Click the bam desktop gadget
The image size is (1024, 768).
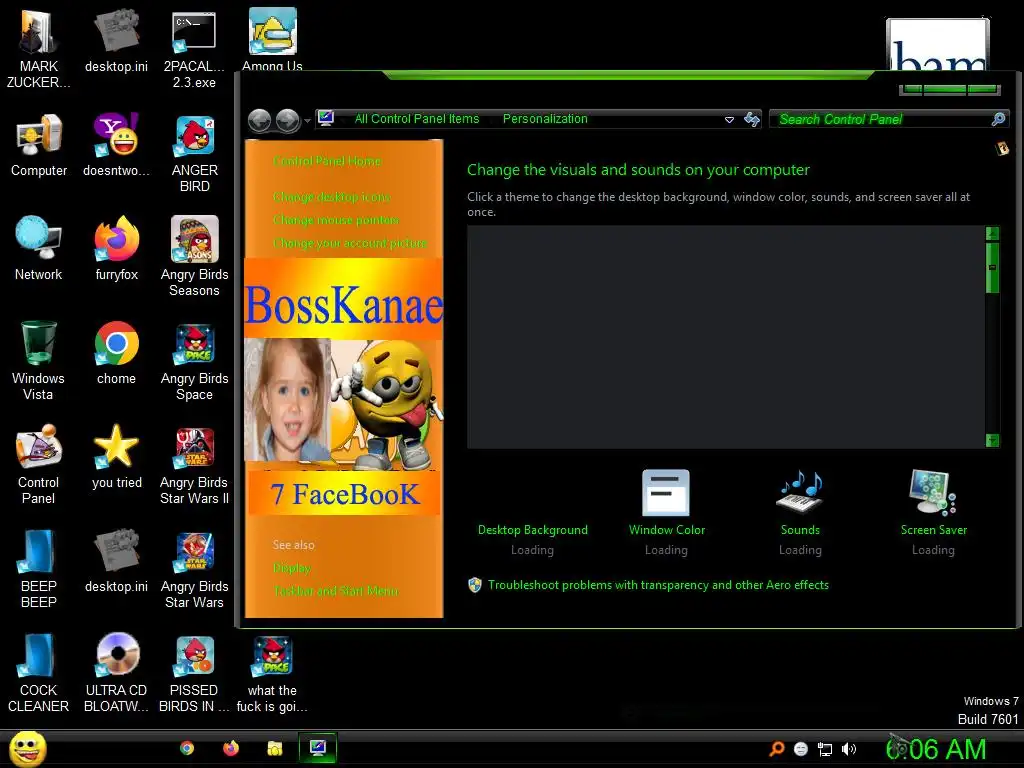(x=937, y=44)
